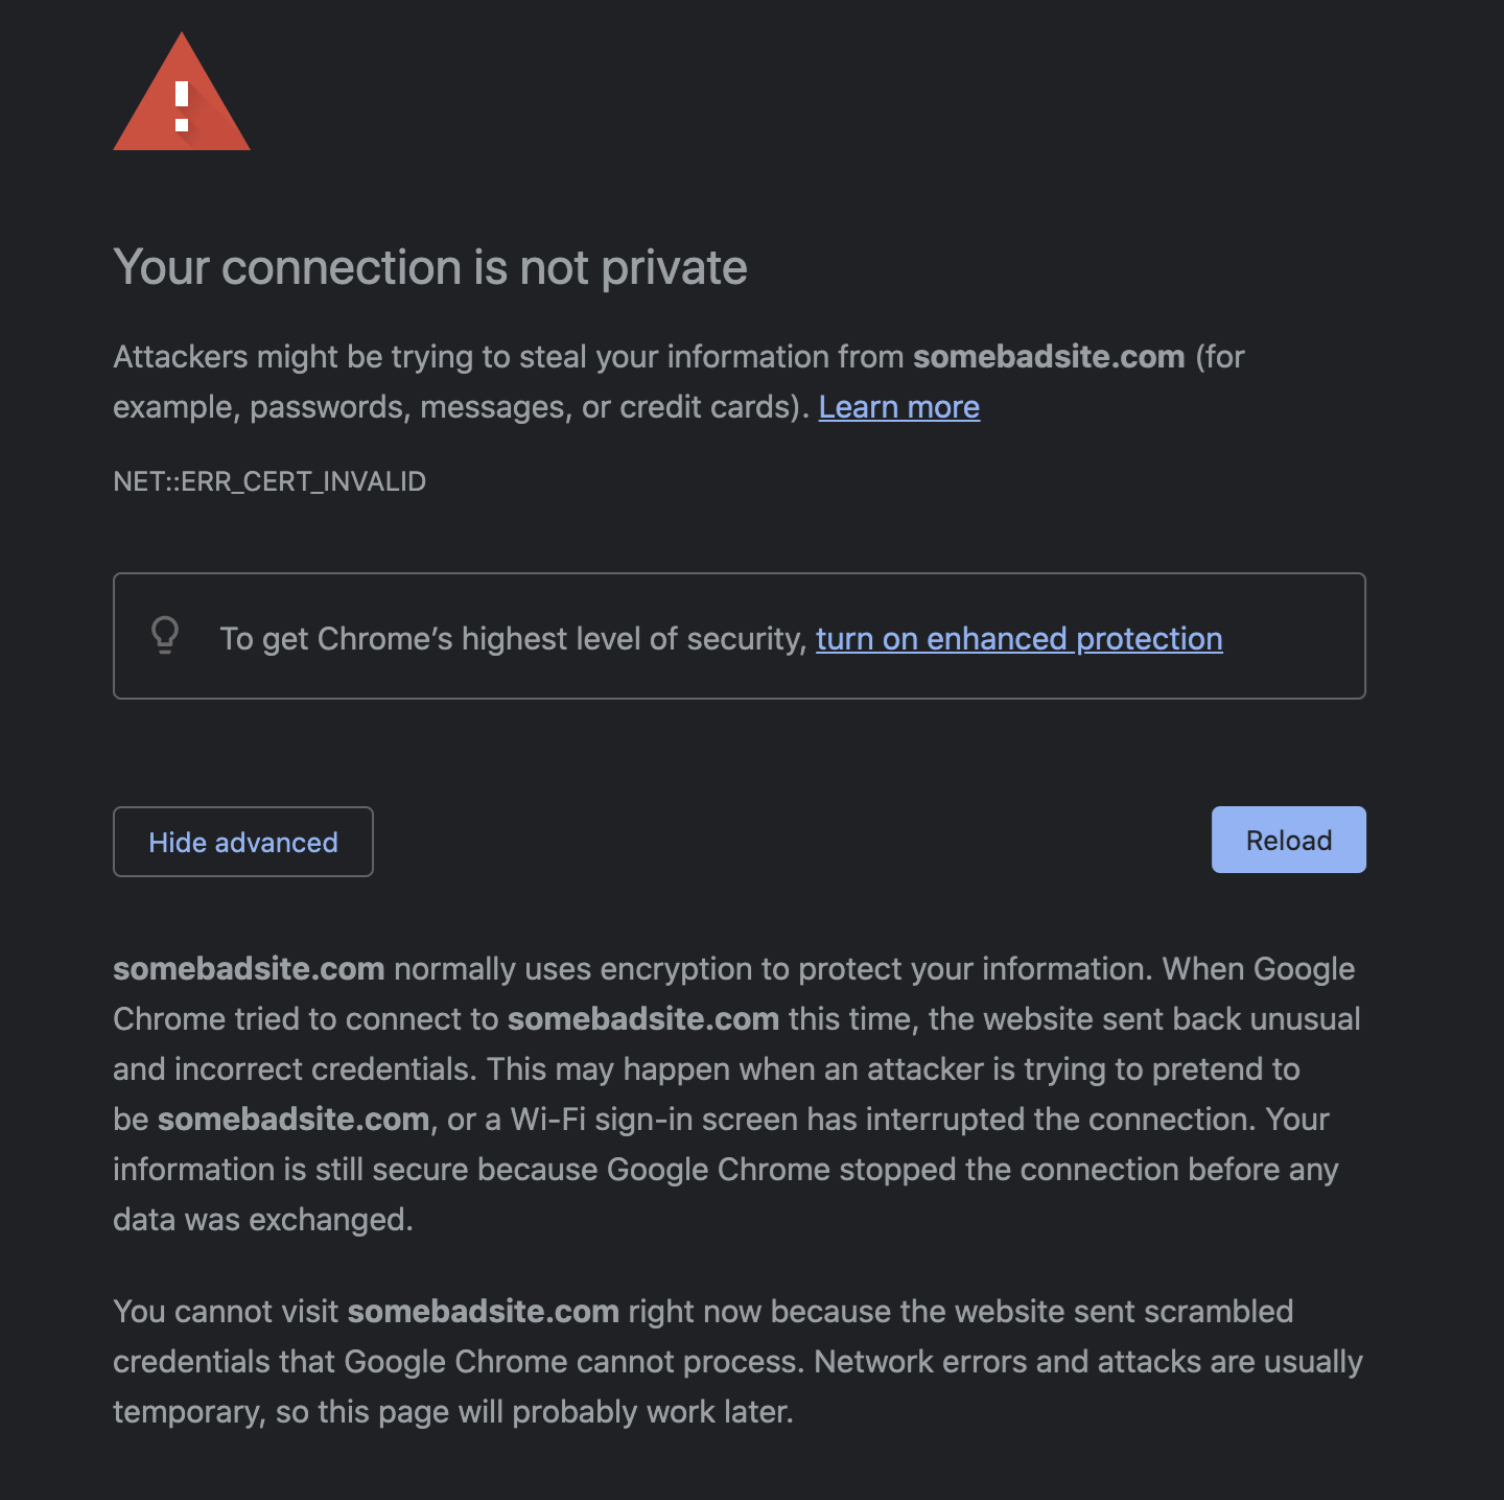Click the data was exchanged line
This screenshot has width=1504, height=1500.
(x=262, y=1220)
